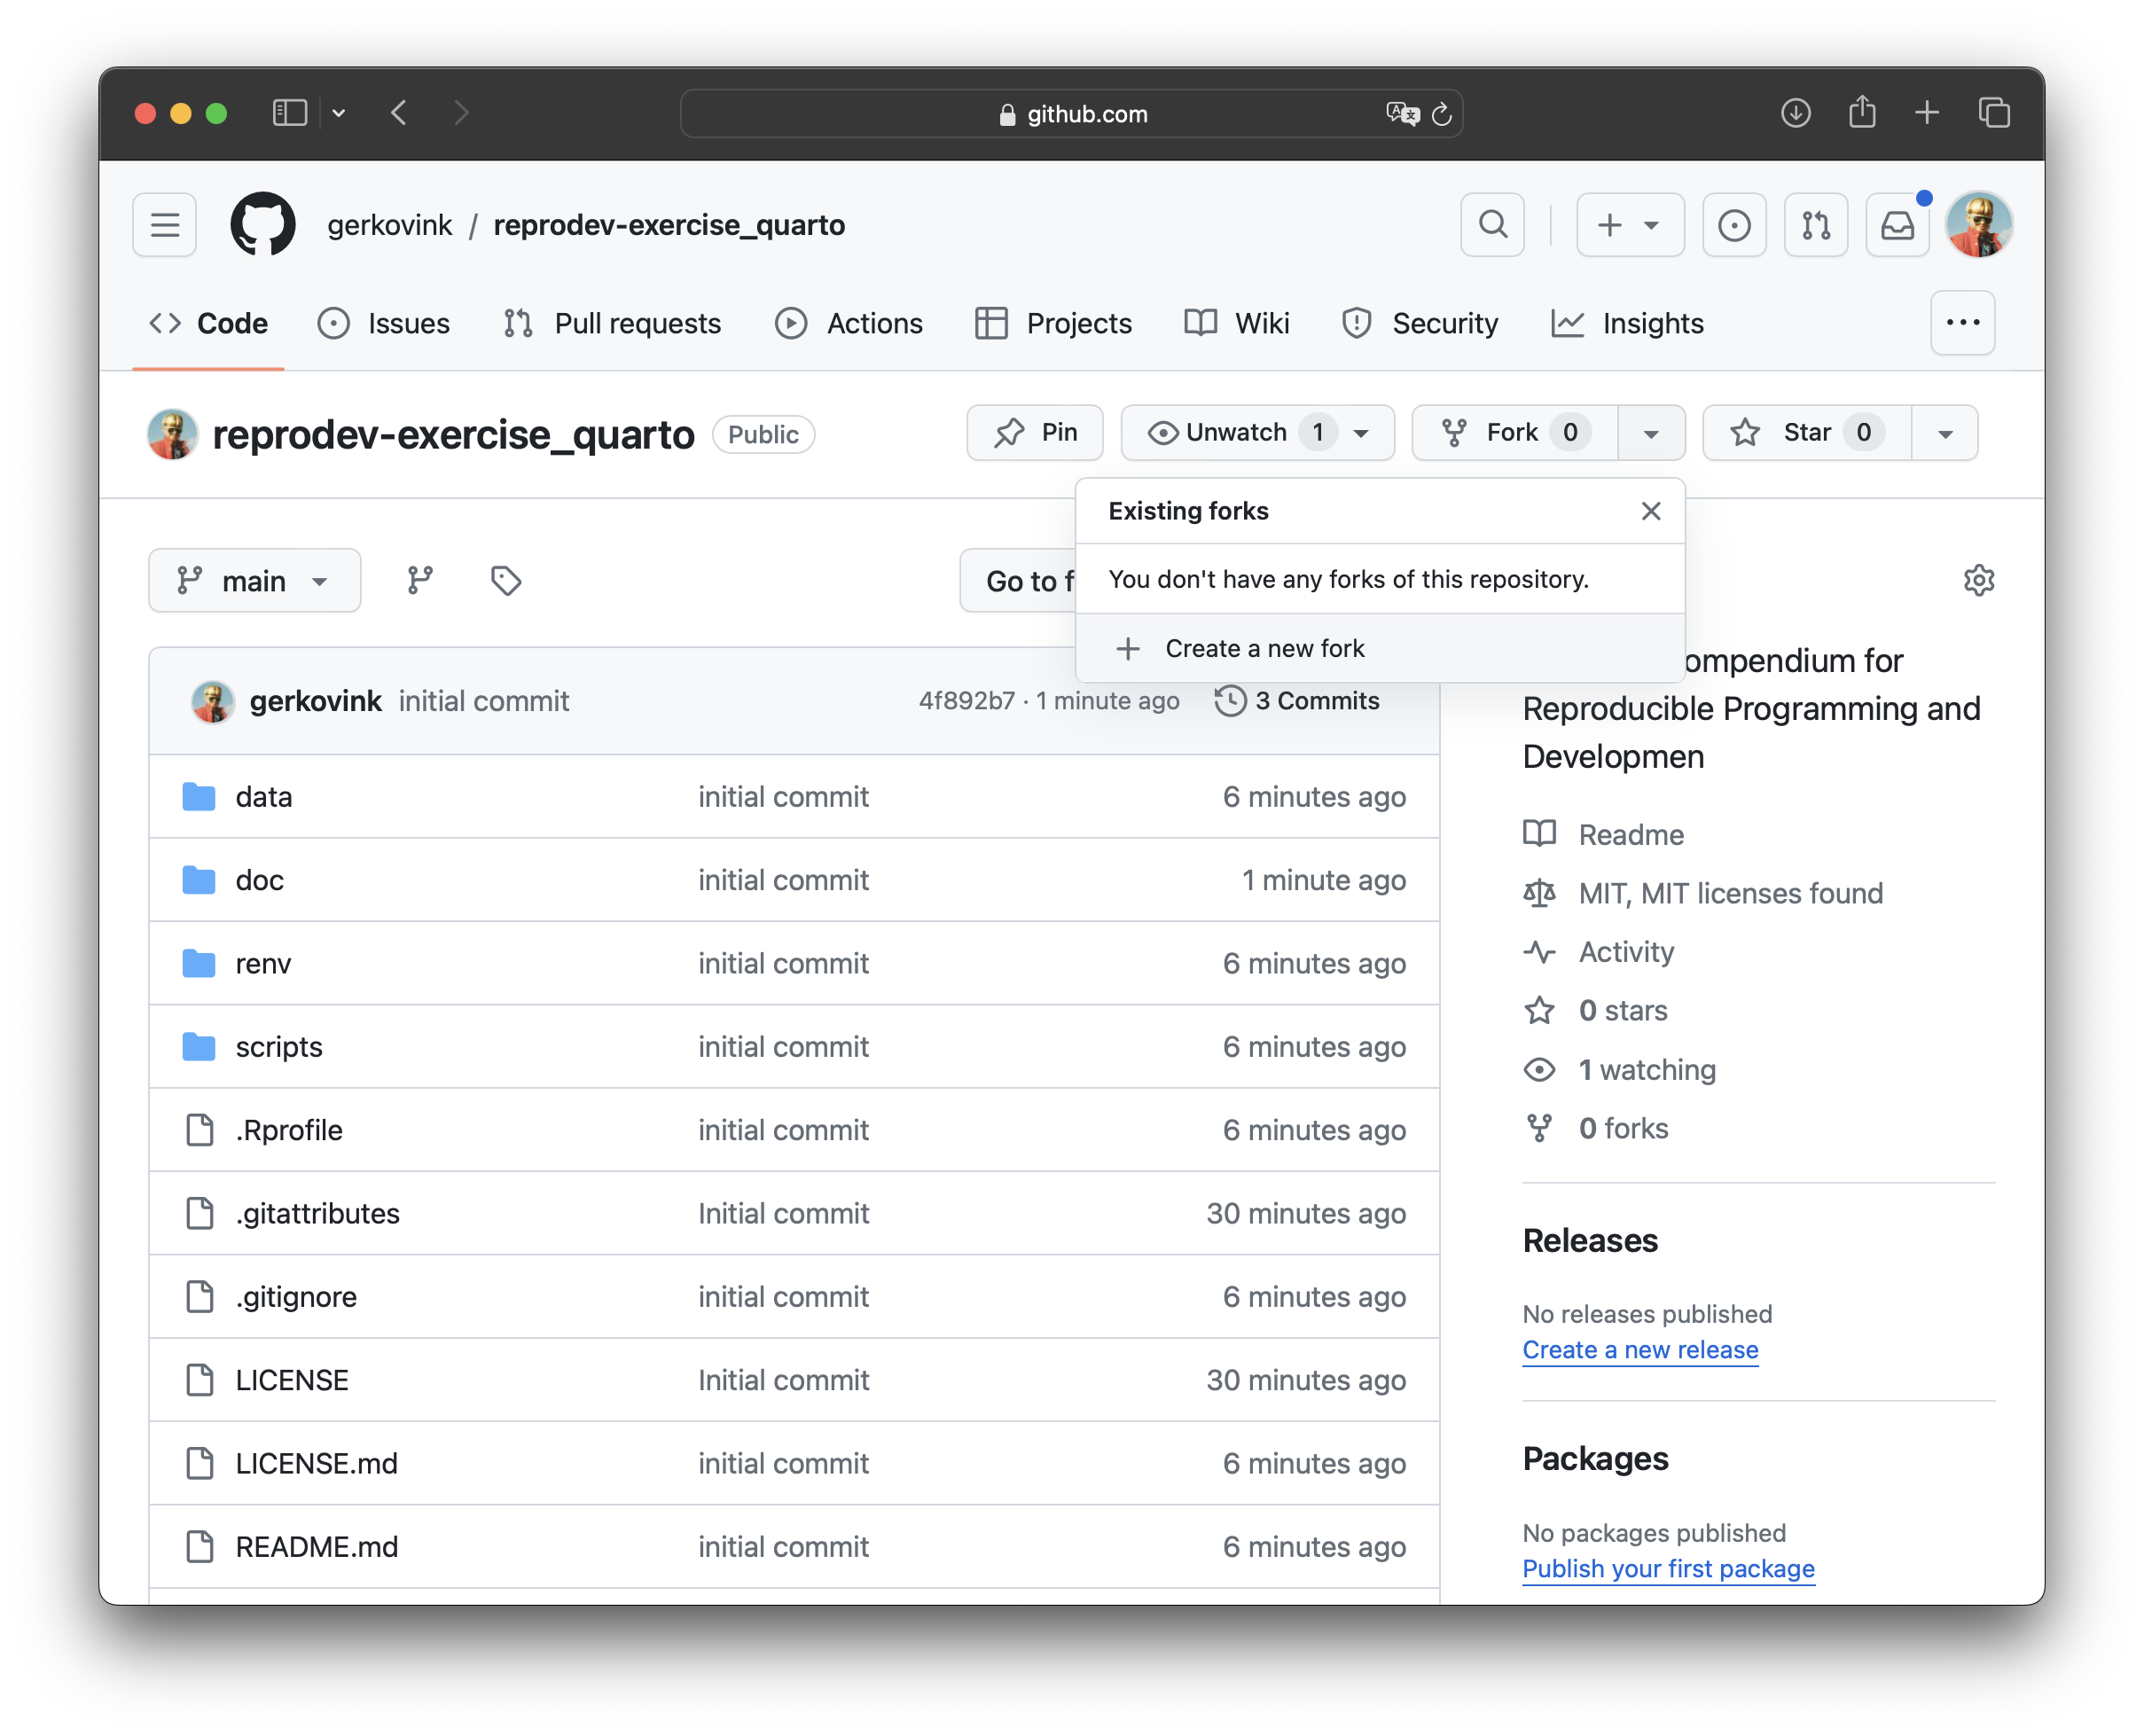The image size is (2144, 1736).
Task: Open the Actions tab
Action: click(849, 323)
